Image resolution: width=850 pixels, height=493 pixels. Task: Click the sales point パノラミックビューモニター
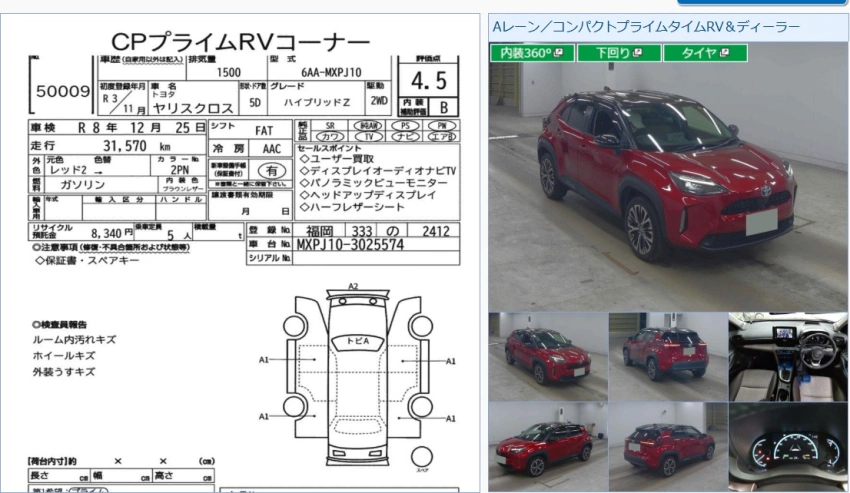374,183
